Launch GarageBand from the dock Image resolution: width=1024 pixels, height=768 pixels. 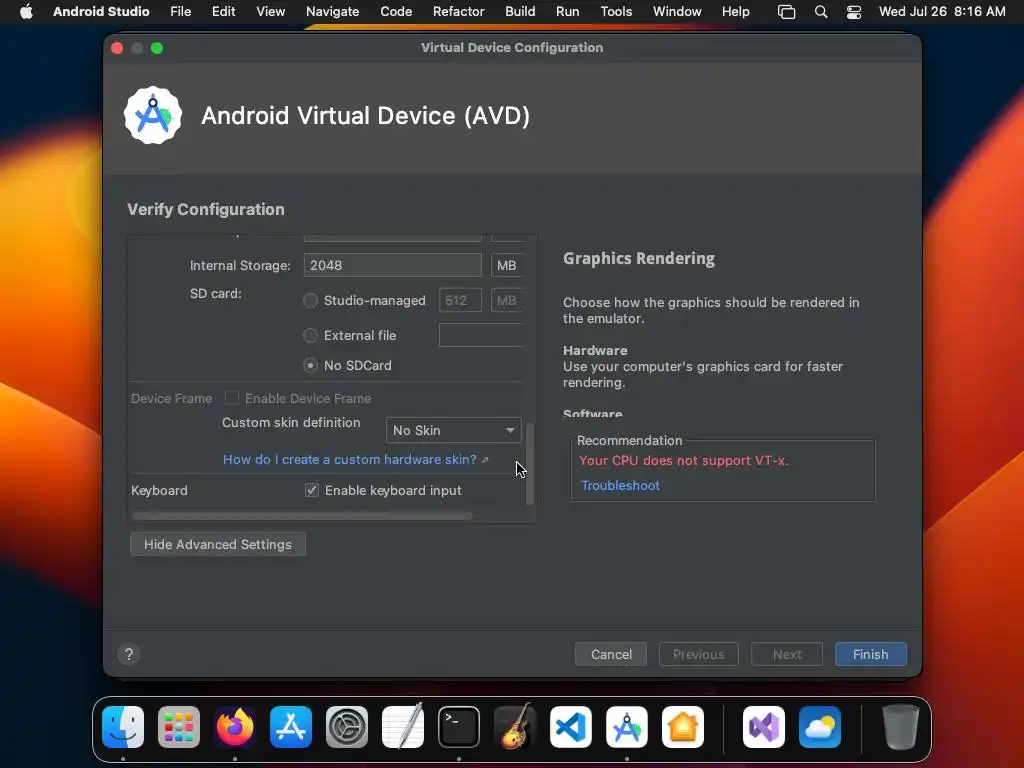[515, 727]
